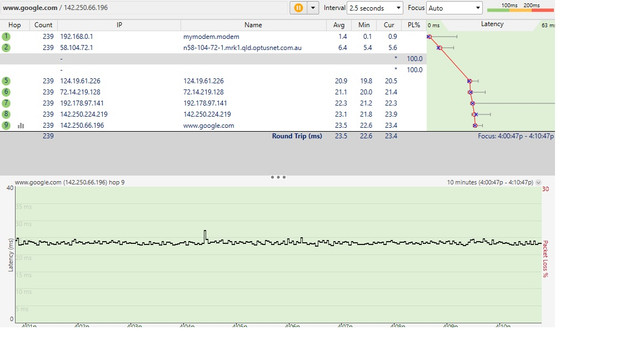Click the hop 9 latency marker in graph
The height and width of the screenshot is (360, 640).
475,125
